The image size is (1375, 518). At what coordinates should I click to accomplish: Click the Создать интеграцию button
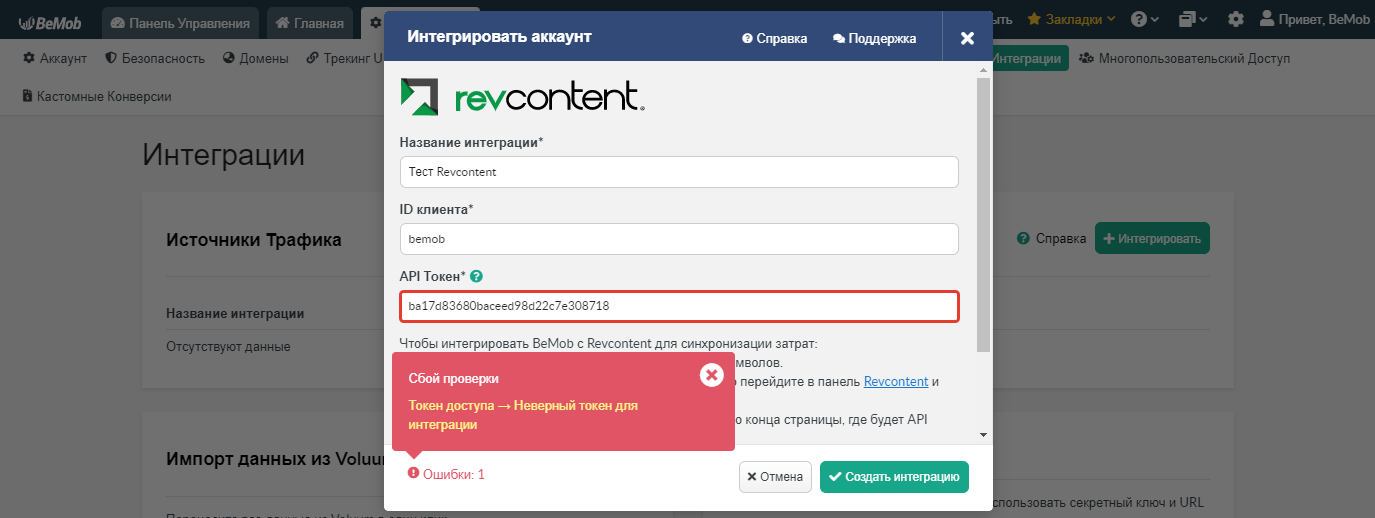tap(895, 477)
